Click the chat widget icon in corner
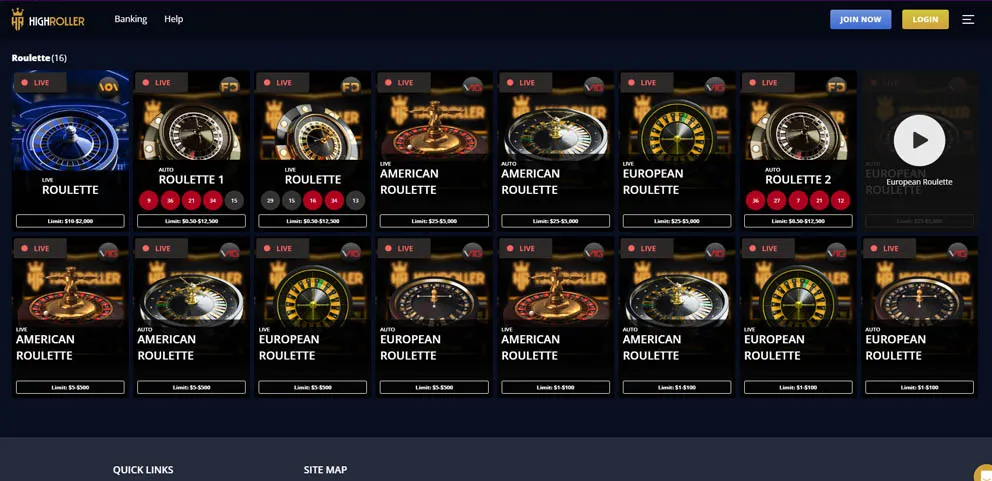992x481 pixels. [984, 473]
